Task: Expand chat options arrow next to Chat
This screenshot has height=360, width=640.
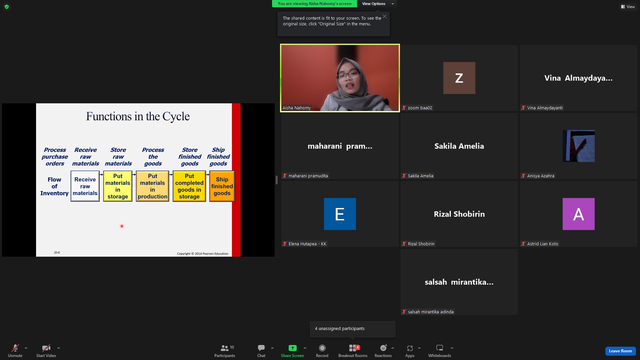Action: (272, 348)
